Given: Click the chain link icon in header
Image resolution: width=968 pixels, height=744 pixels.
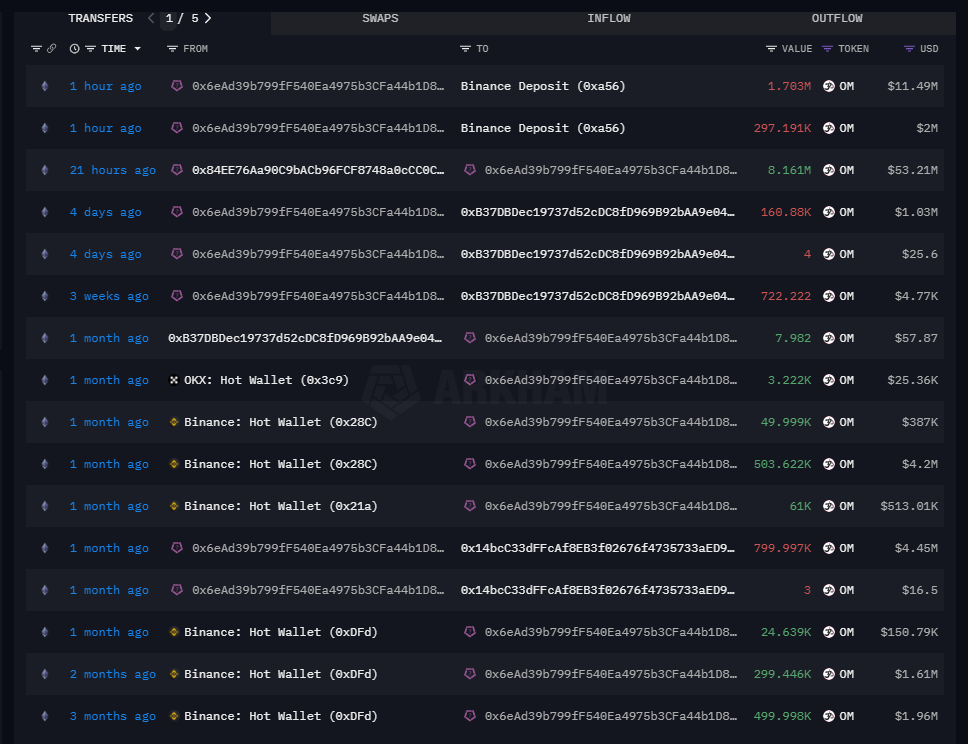Looking at the screenshot, I should tap(51, 49).
